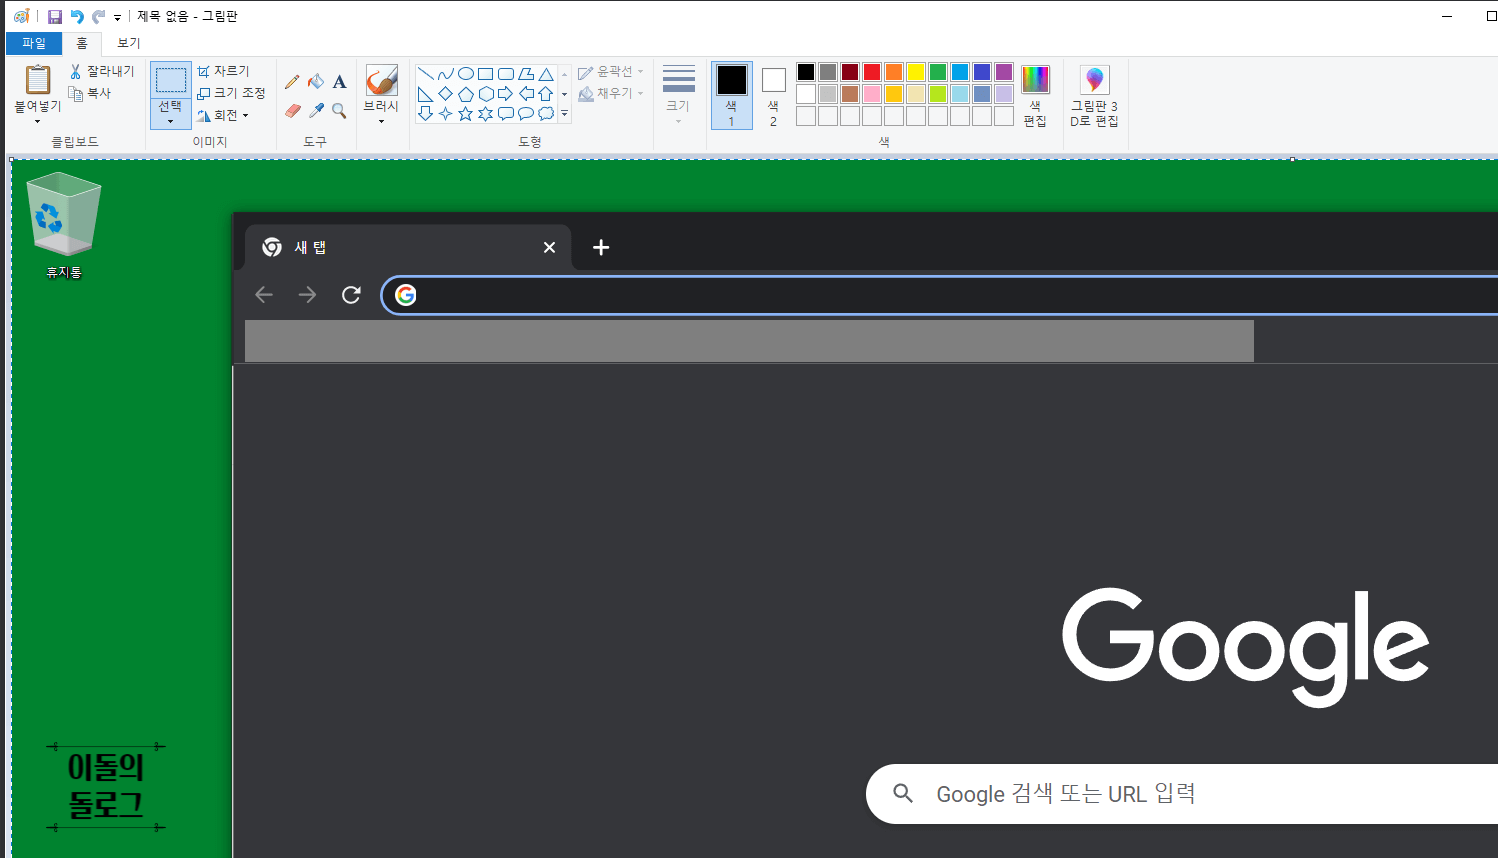Screen dimensions: 1498x858
Task: Click 크기 조정 resize button
Action: pos(231,93)
